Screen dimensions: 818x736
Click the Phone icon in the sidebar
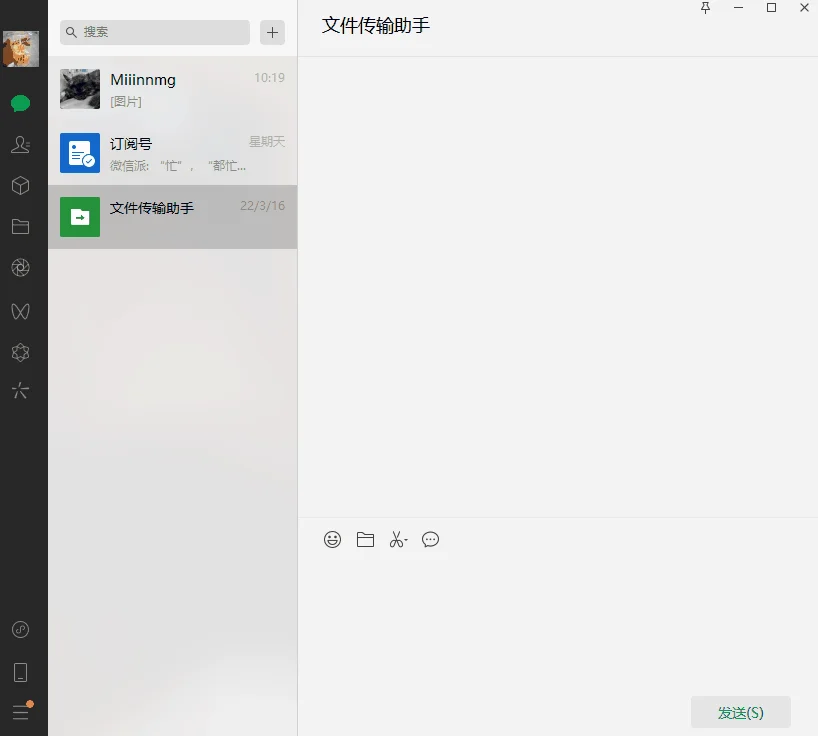(20, 672)
